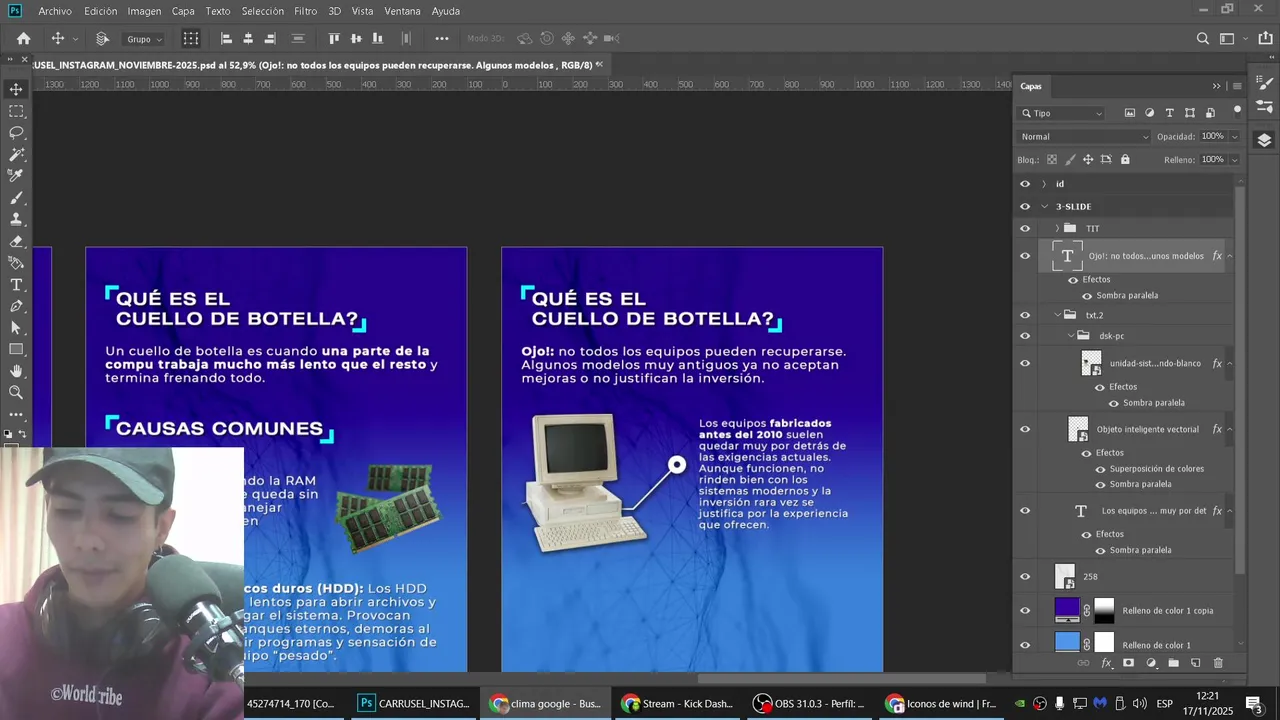Select the Clone Stamp tool
Screen dimensions: 1280x720
(16, 220)
